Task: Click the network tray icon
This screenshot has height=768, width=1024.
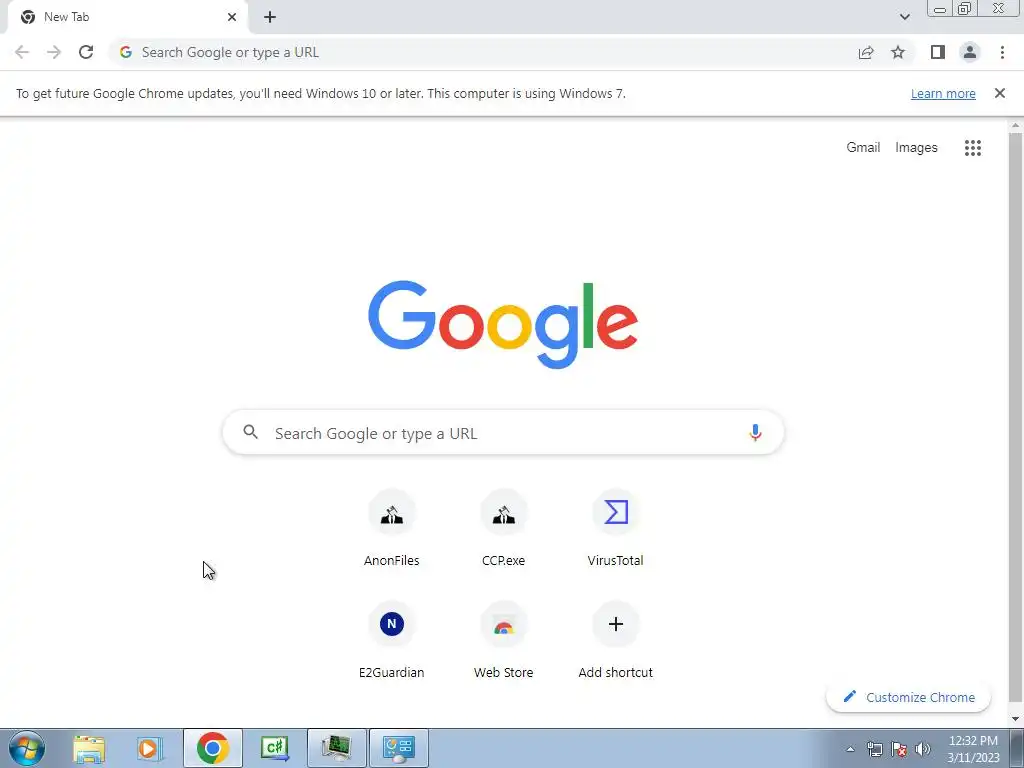Action: pos(874,749)
